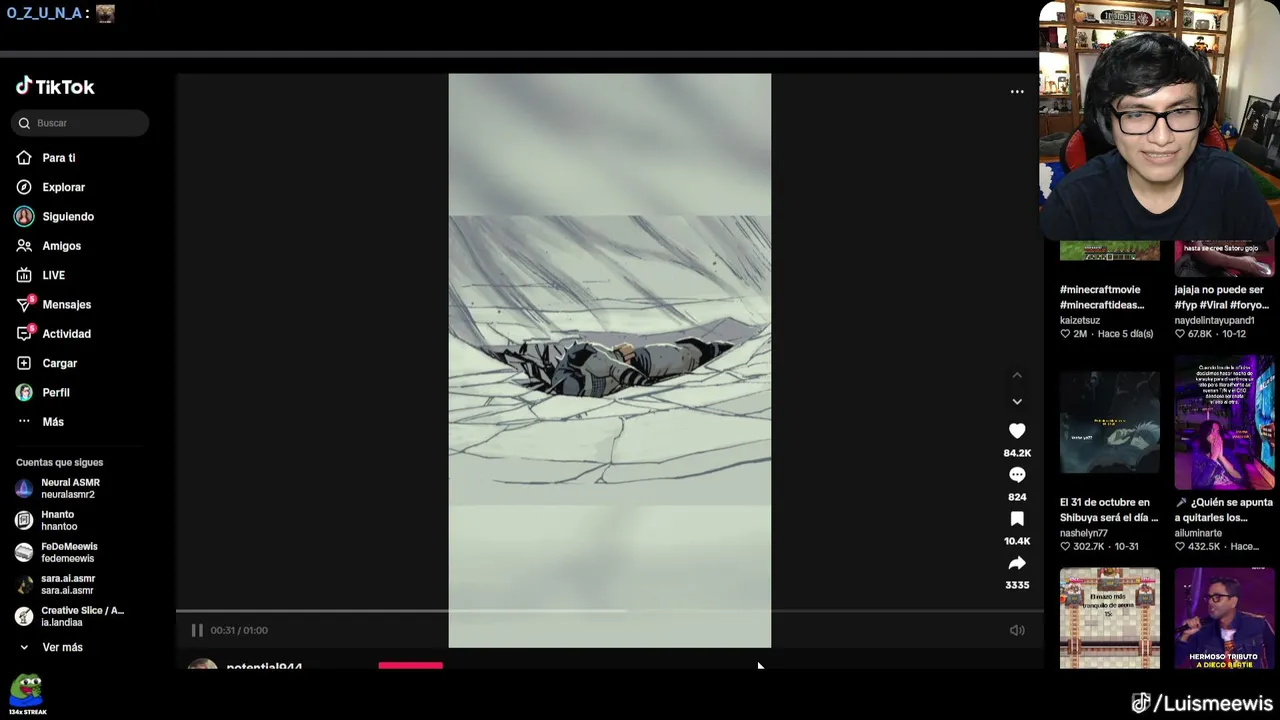Click the plus icon beside Cargar

(x=24, y=363)
